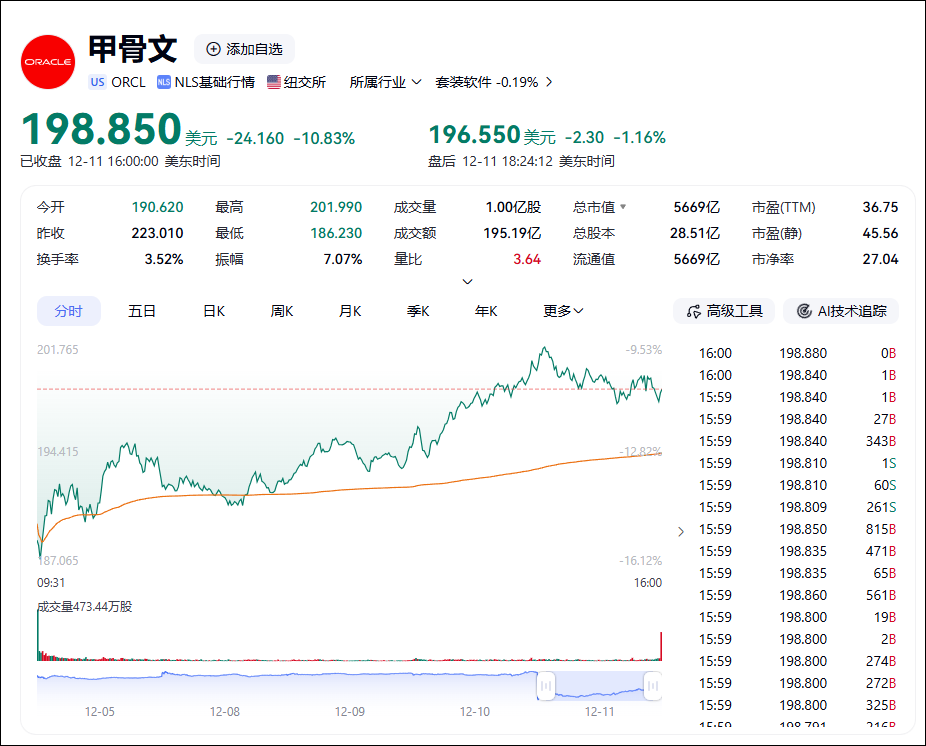Click the US flag NYSE icon

coord(273,82)
